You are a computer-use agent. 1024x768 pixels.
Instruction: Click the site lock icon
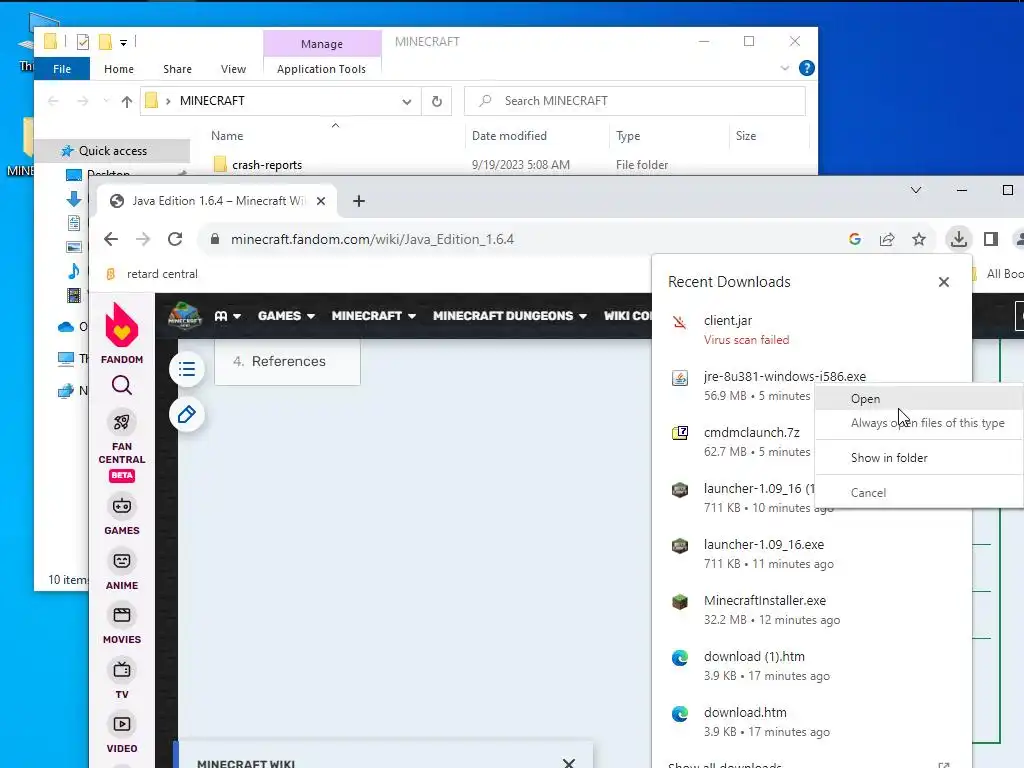(x=215, y=239)
